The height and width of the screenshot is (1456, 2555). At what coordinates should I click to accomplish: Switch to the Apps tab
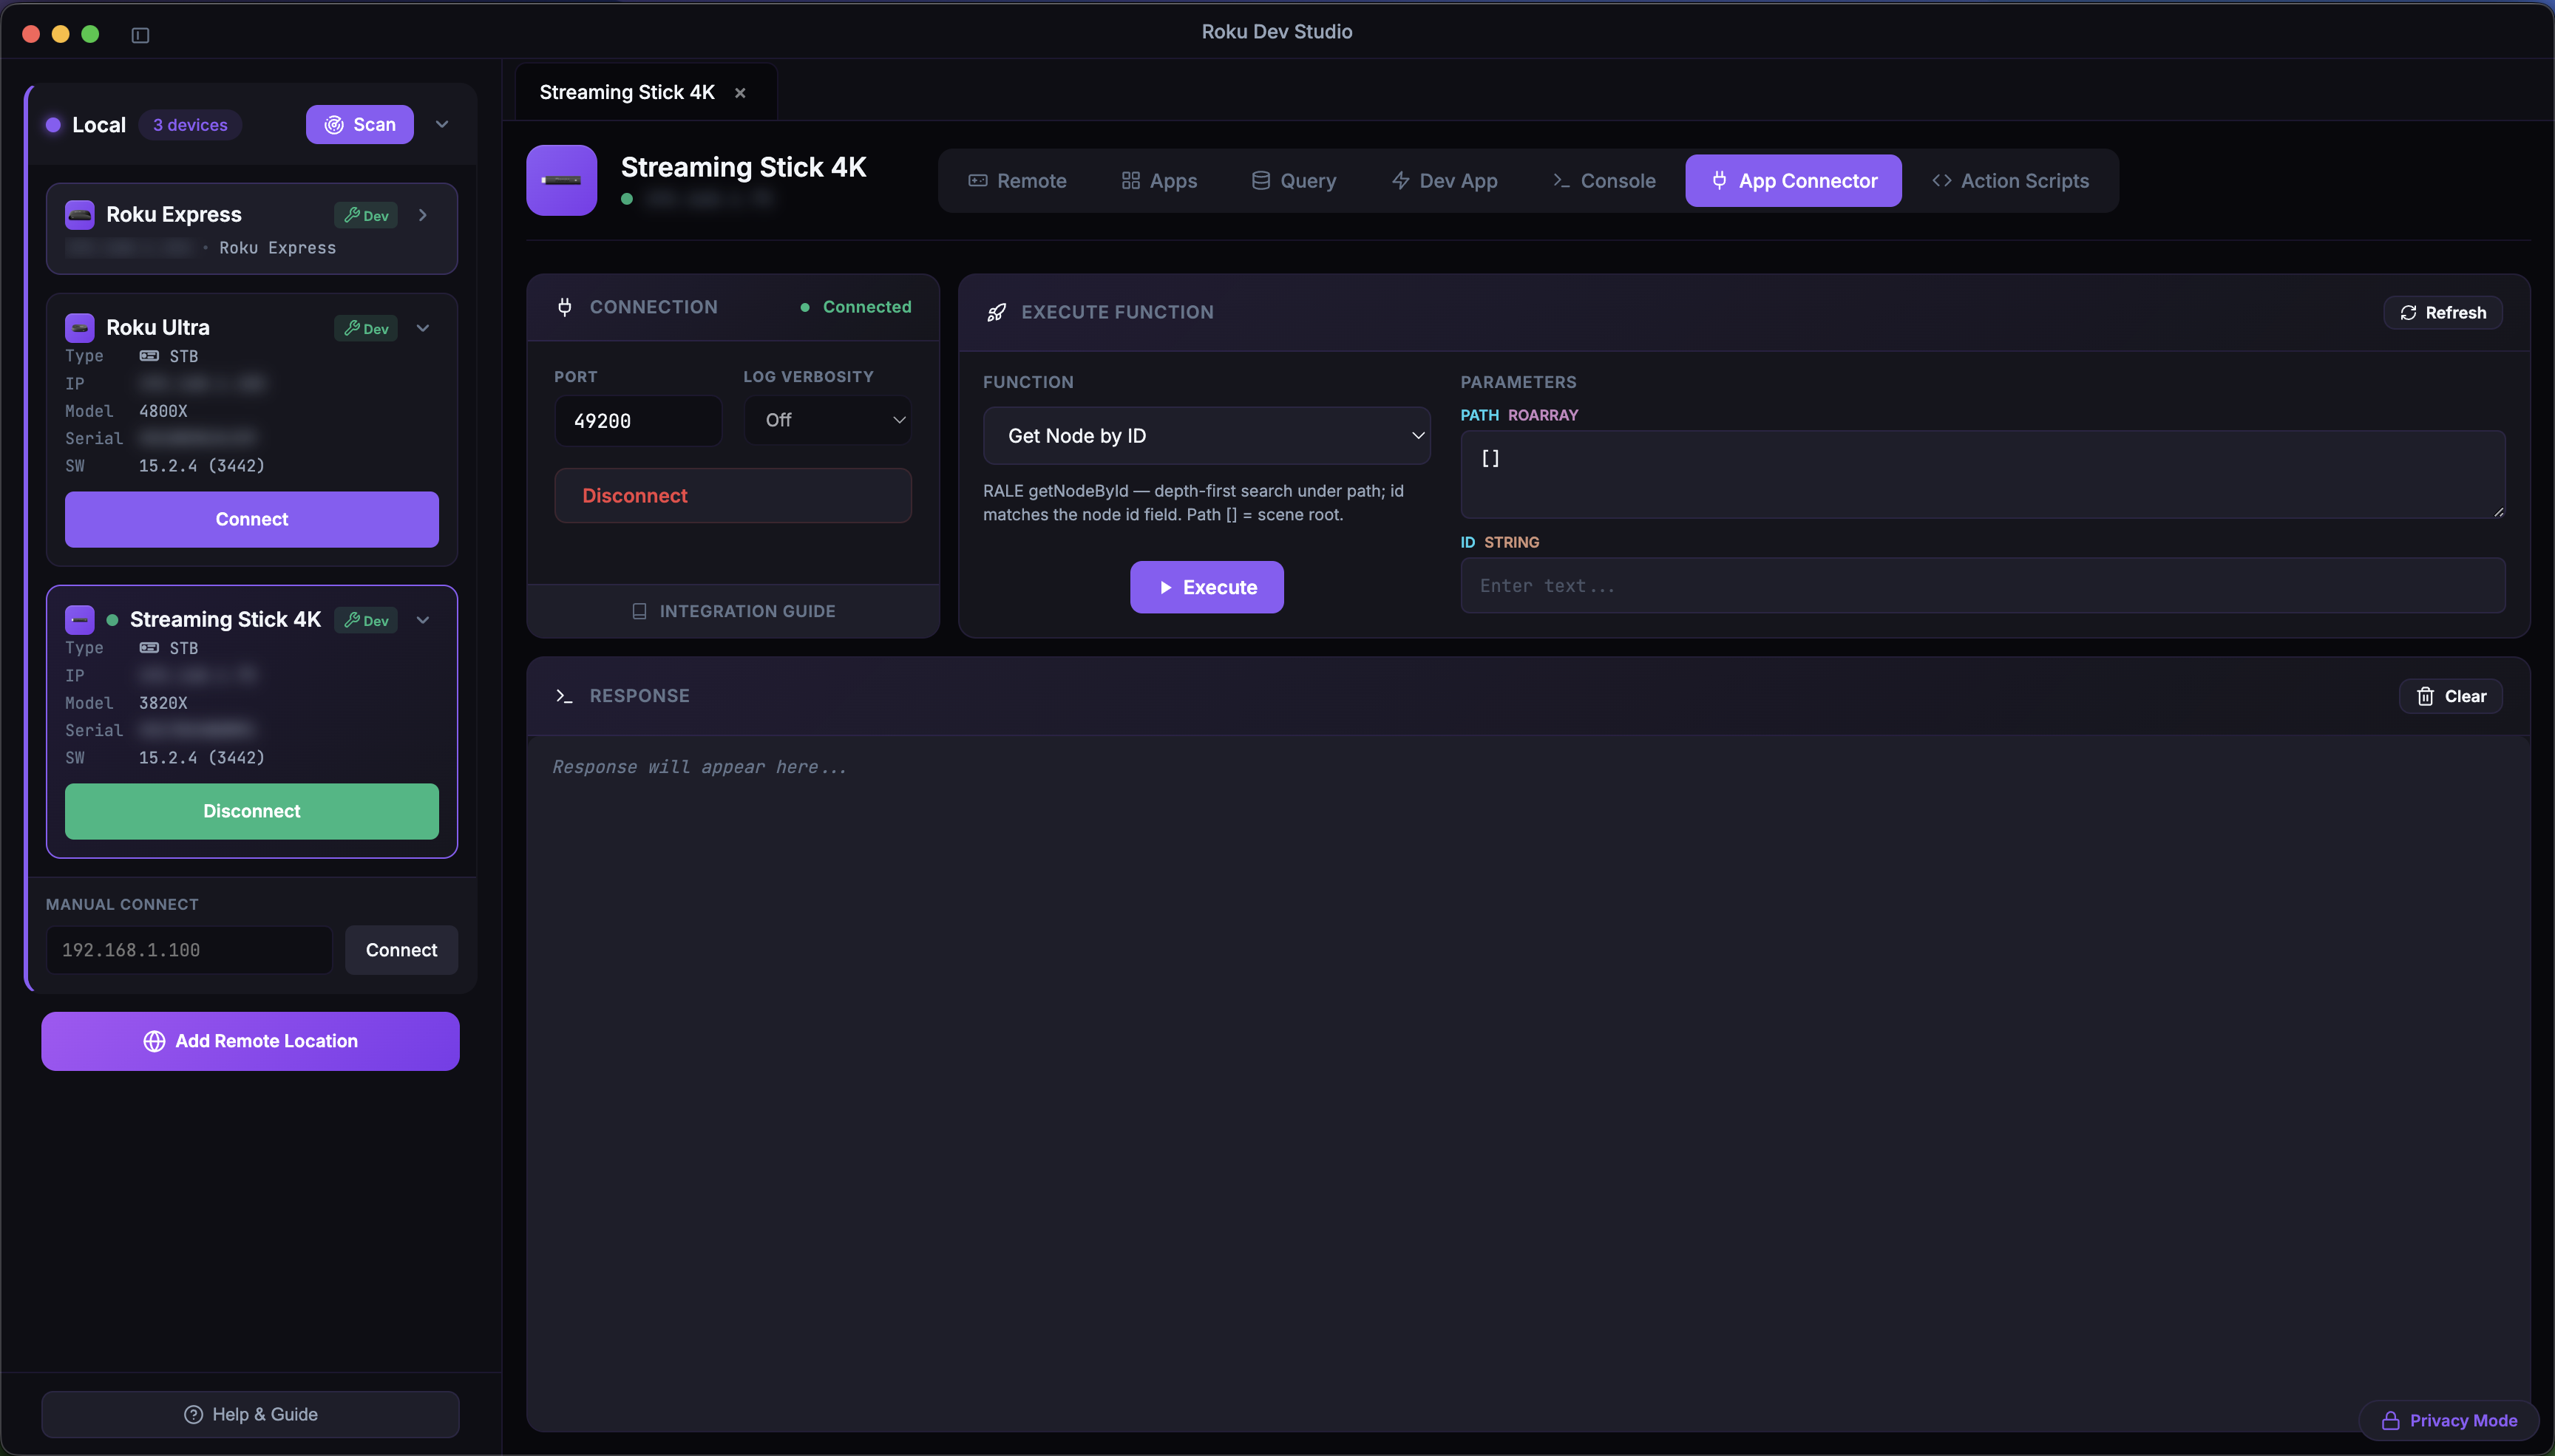pos(1159,181)
